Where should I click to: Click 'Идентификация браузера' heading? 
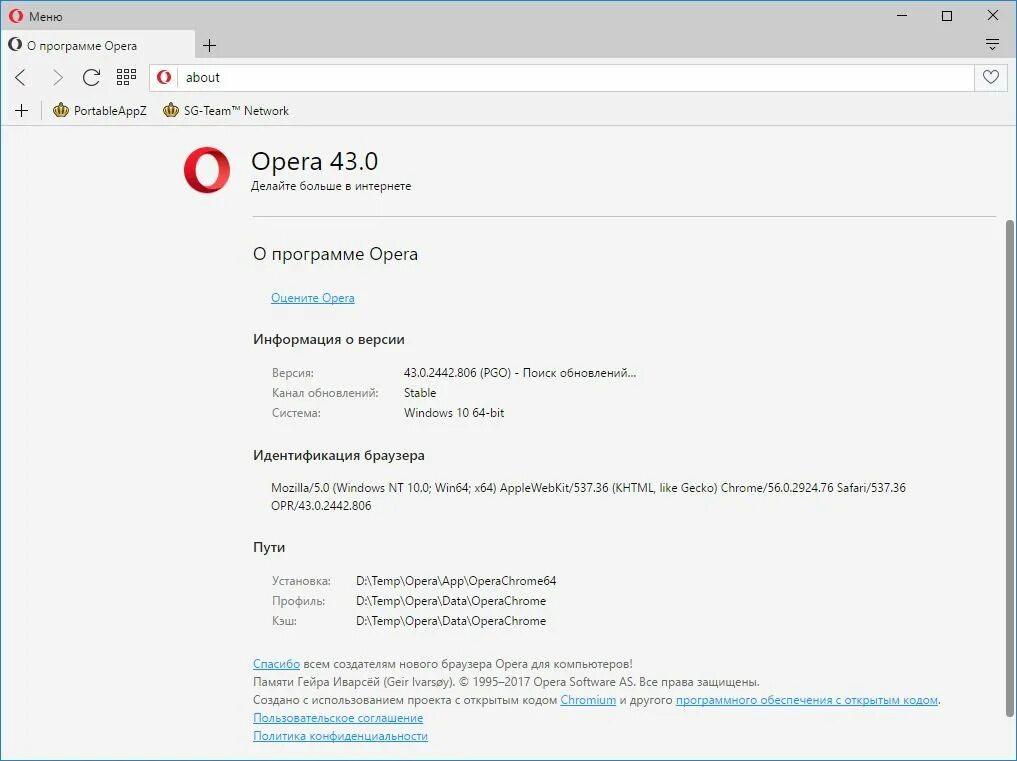339,455
